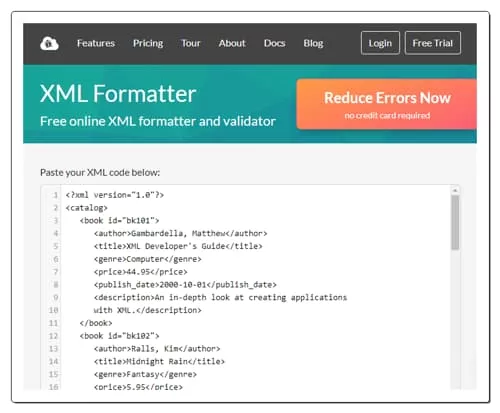
Task: Click the cloud logo icon
Action: click(49, 43)
